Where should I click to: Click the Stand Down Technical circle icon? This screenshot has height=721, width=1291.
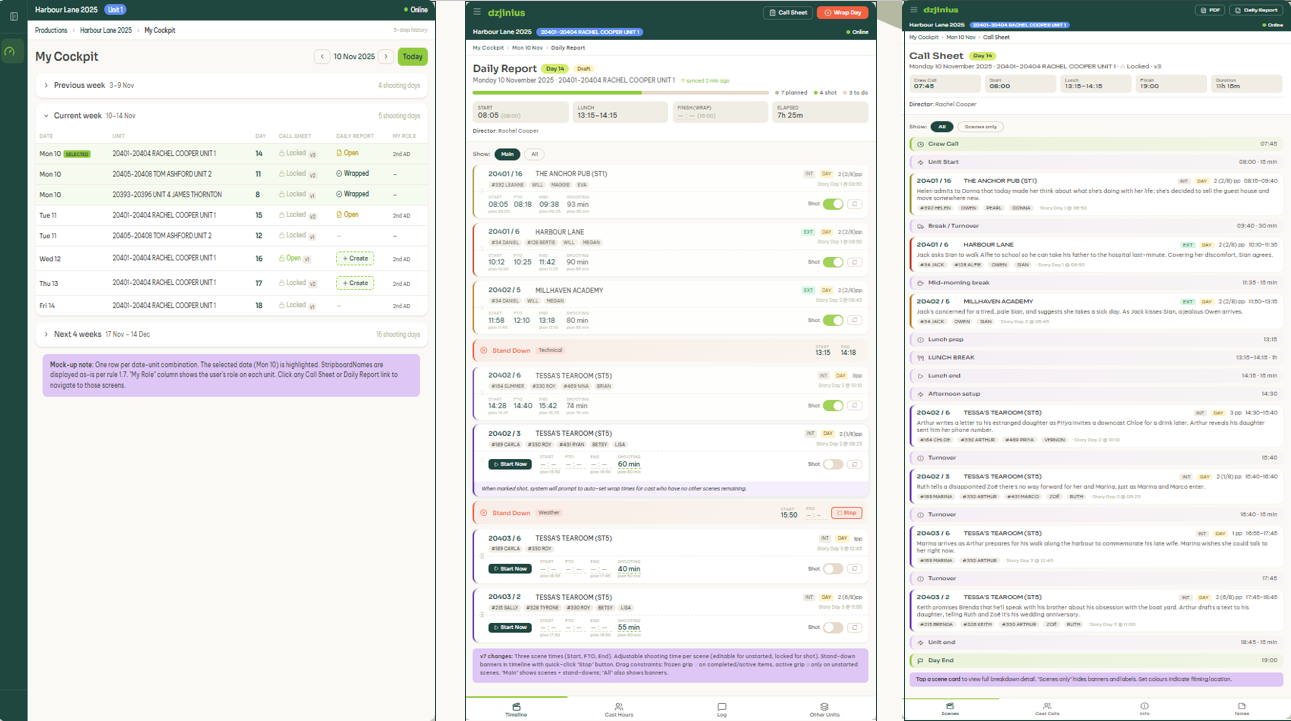[484, 350]
